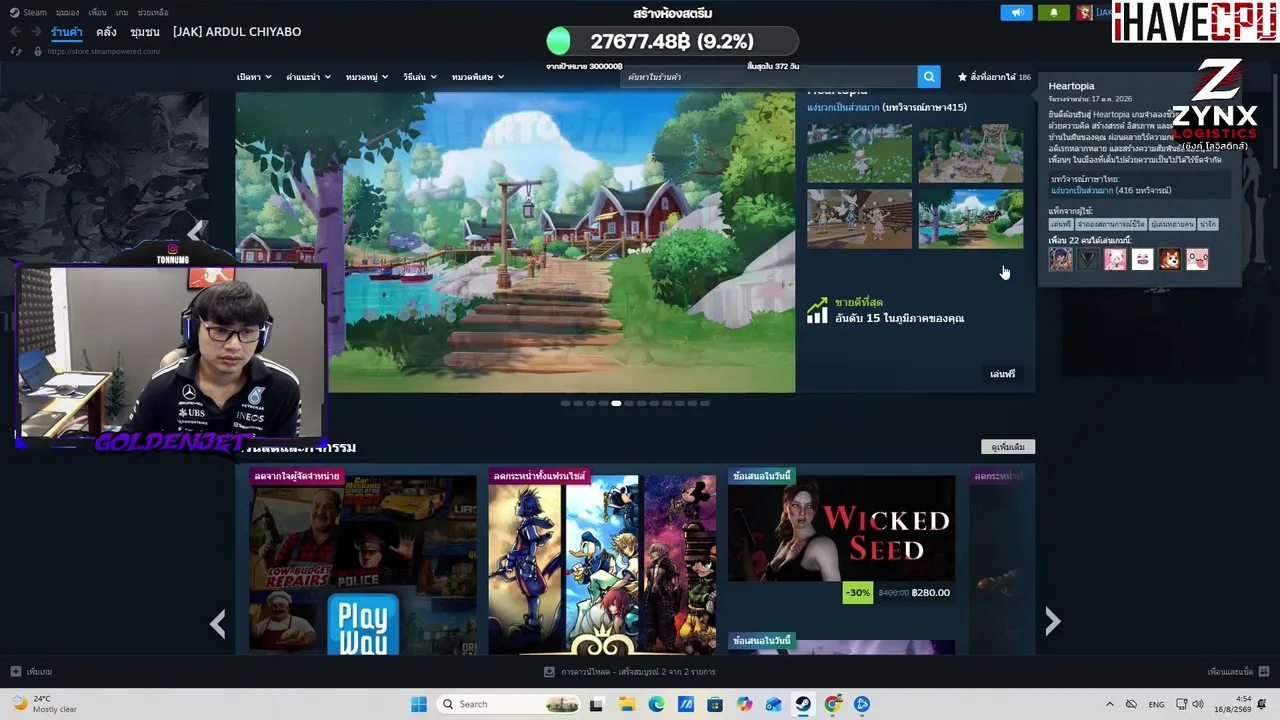Open the downloads icon in Steam's bottom bar

pos(549,672)
